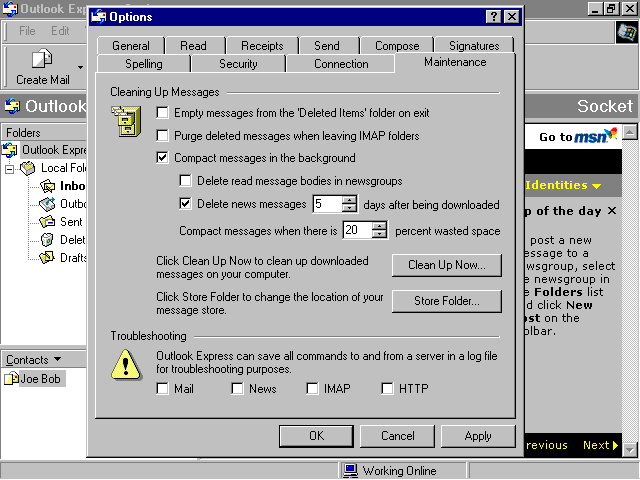This screenshot has height=480, width=640.
Task: Click the Sent Items folder icon
Action: click(47, 222)
